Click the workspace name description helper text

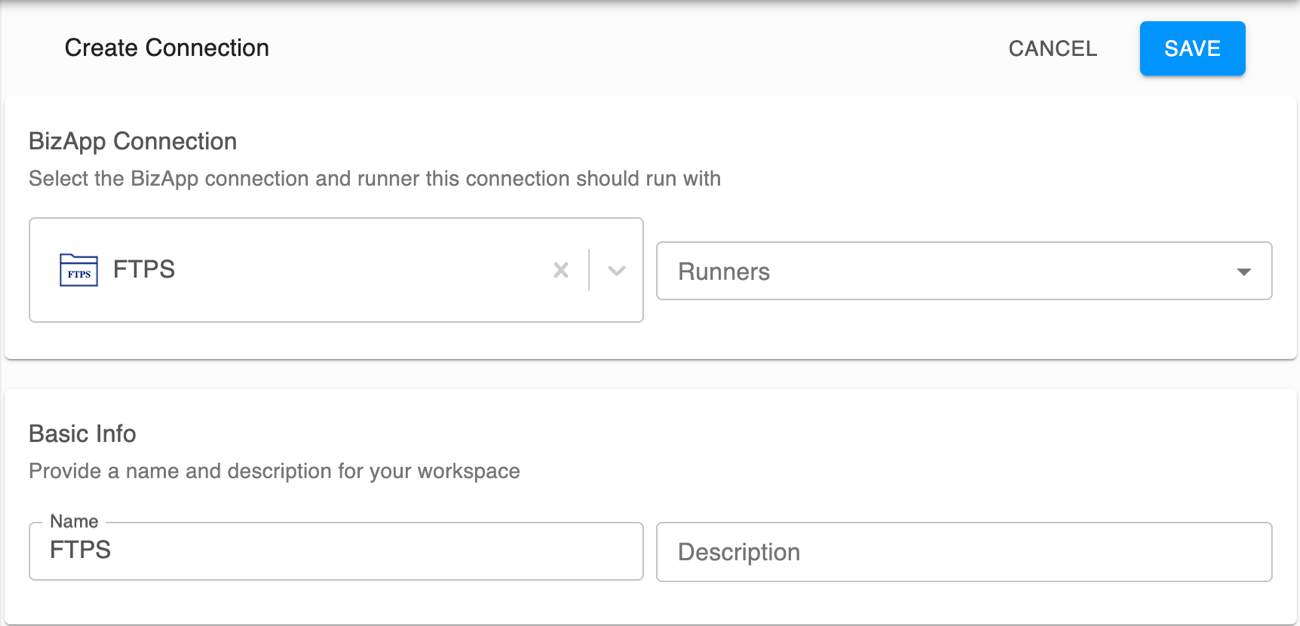click(x=274, y=471)
